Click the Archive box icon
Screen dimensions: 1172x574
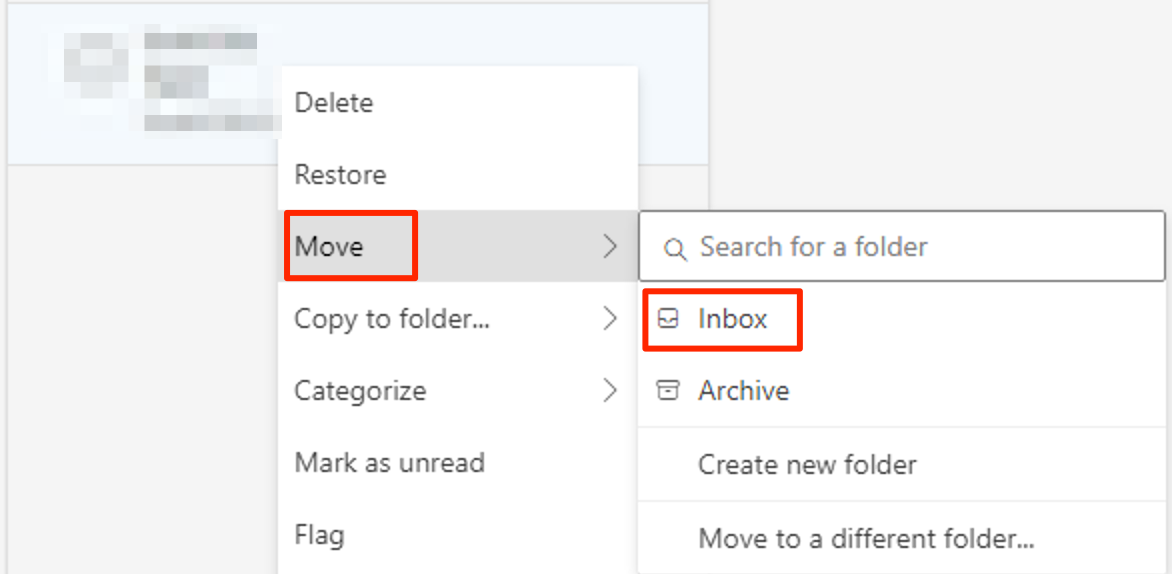(x=667, y=390)
